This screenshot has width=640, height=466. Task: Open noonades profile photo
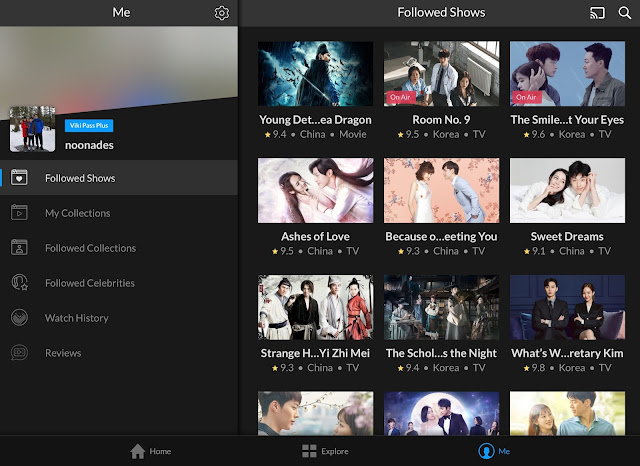coord(32,129)
